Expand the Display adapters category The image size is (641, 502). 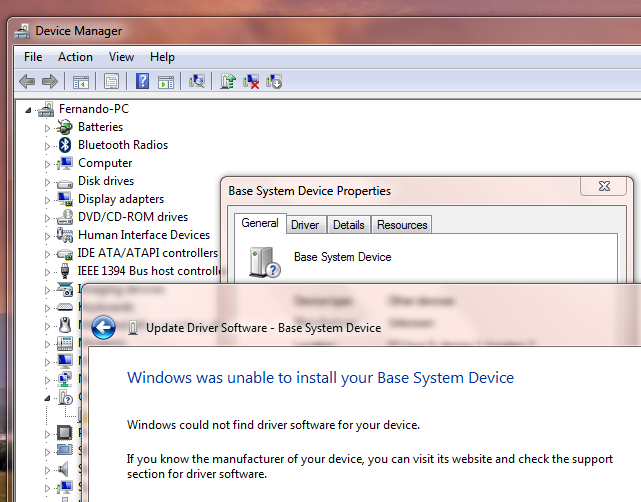(47, 200)
